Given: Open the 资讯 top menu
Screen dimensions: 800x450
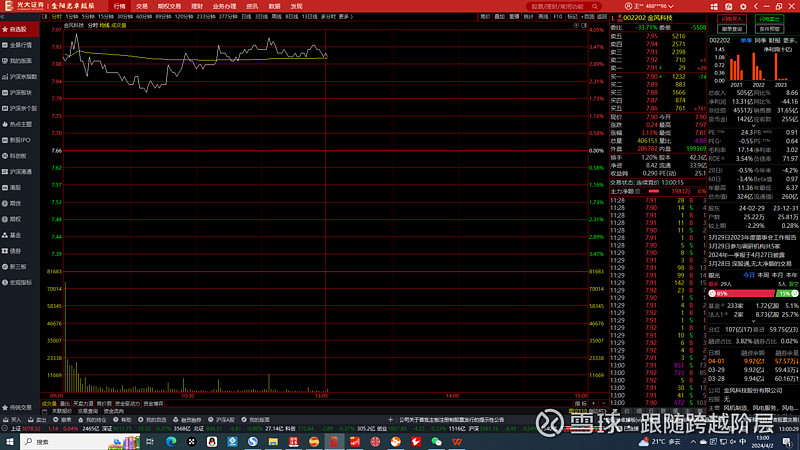Looking at the screenshot, I should 252,7.
